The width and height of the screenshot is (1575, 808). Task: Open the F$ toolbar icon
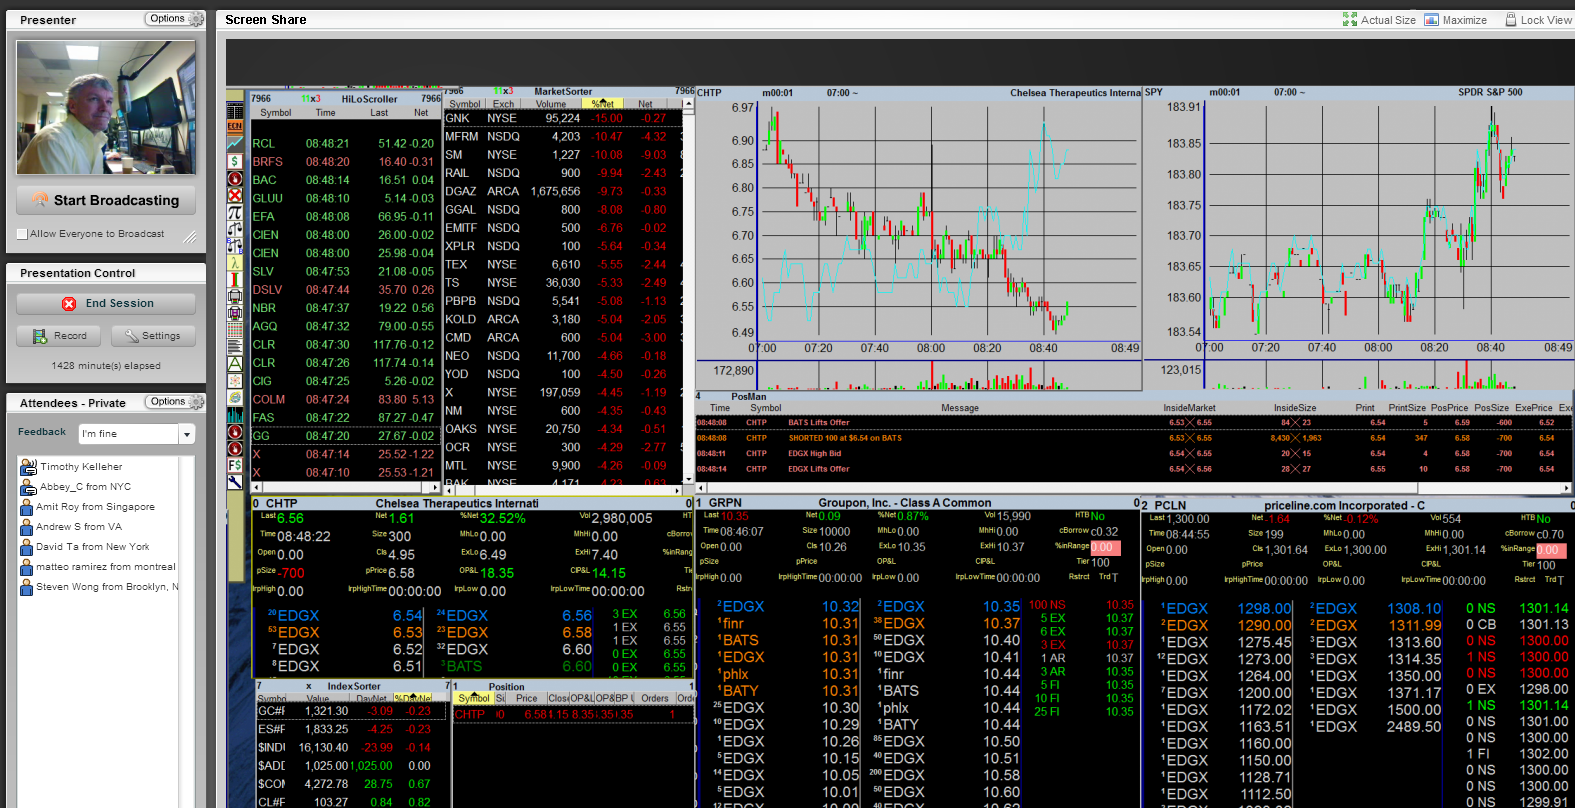point(235,465)
